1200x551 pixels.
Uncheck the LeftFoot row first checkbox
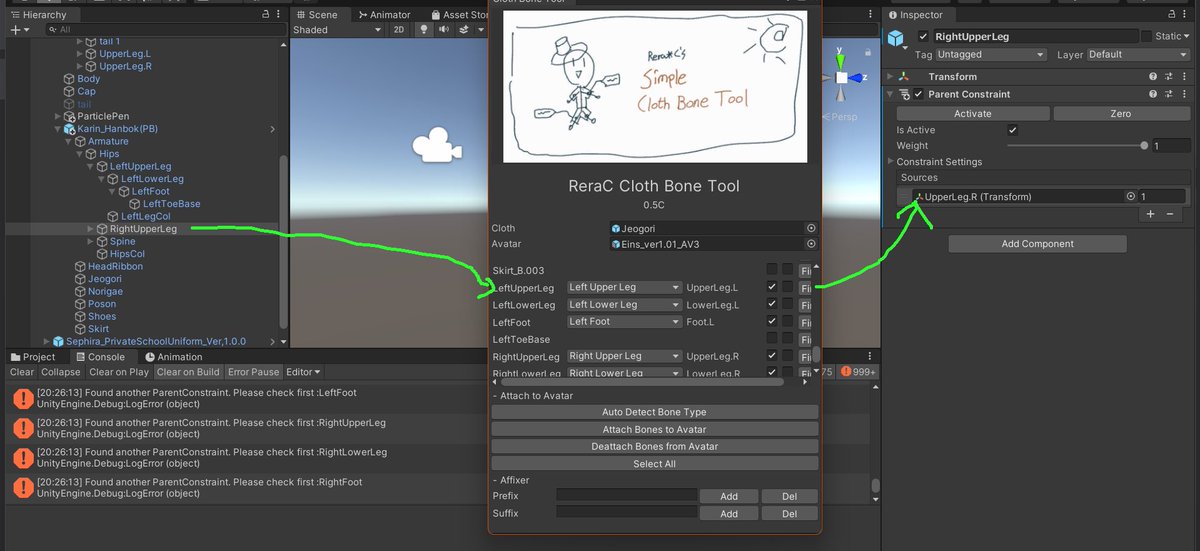pyautogui.click(x=772, y=322)
